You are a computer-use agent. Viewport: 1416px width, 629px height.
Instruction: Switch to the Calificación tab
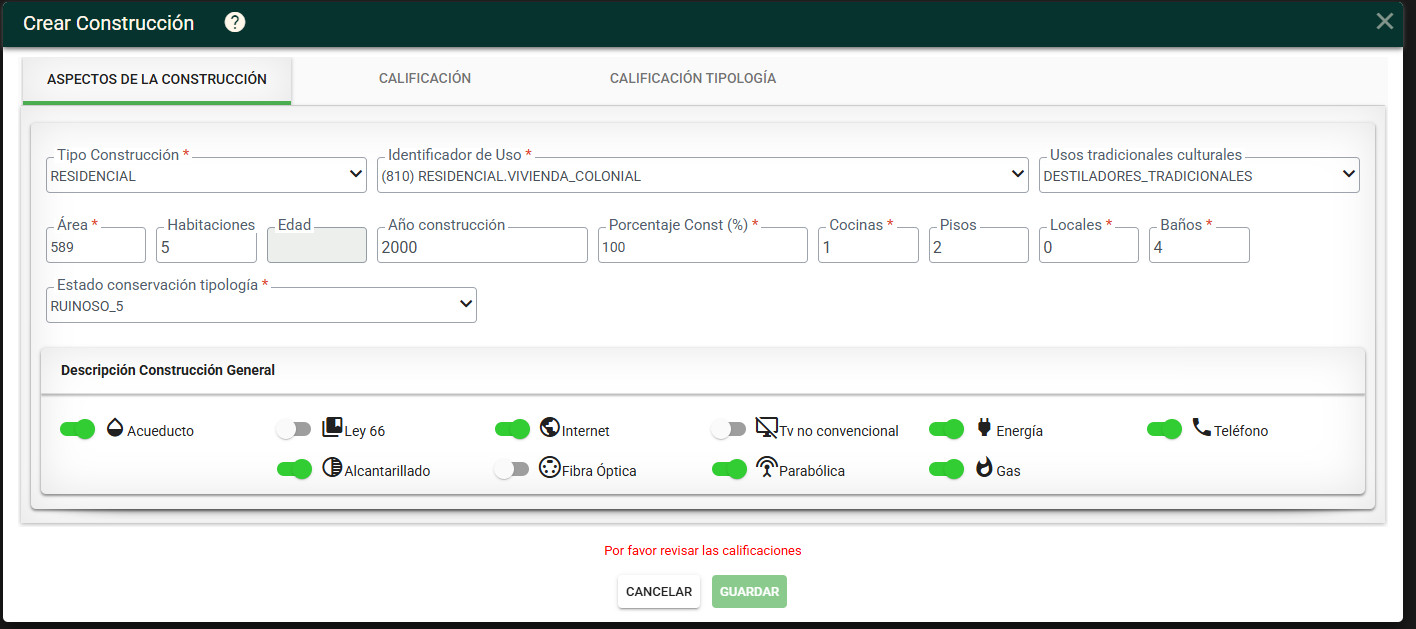coord(425,78)
